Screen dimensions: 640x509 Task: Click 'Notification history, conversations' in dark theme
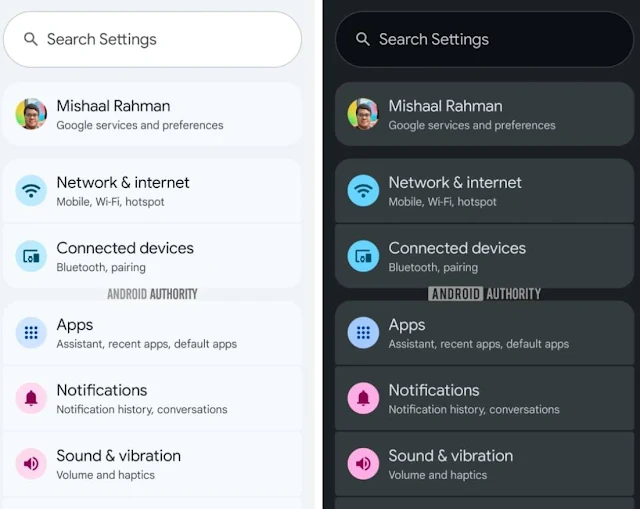click(x=474, y=409)
